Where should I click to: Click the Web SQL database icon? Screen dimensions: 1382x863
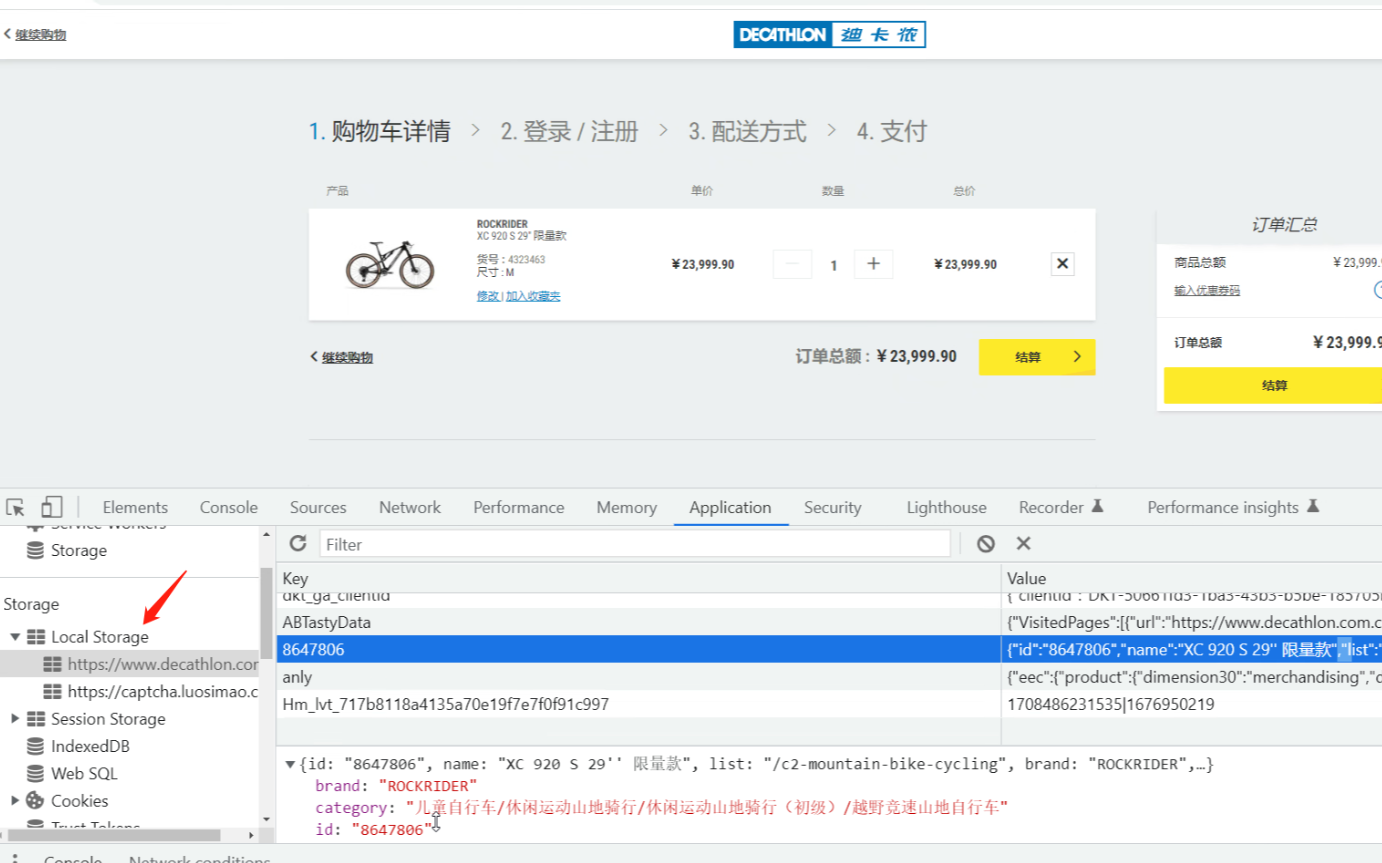[x=35, y=773]
